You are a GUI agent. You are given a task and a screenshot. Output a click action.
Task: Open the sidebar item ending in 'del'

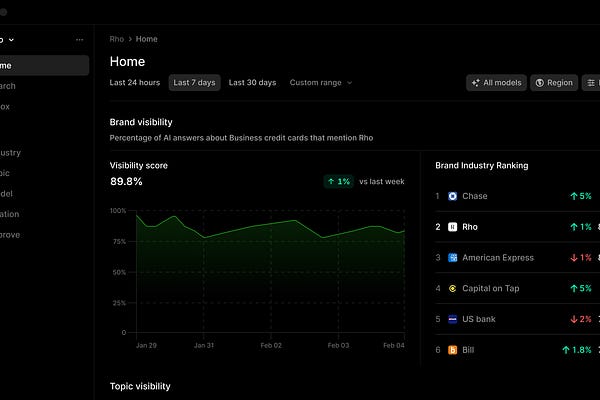pos(6,194)
